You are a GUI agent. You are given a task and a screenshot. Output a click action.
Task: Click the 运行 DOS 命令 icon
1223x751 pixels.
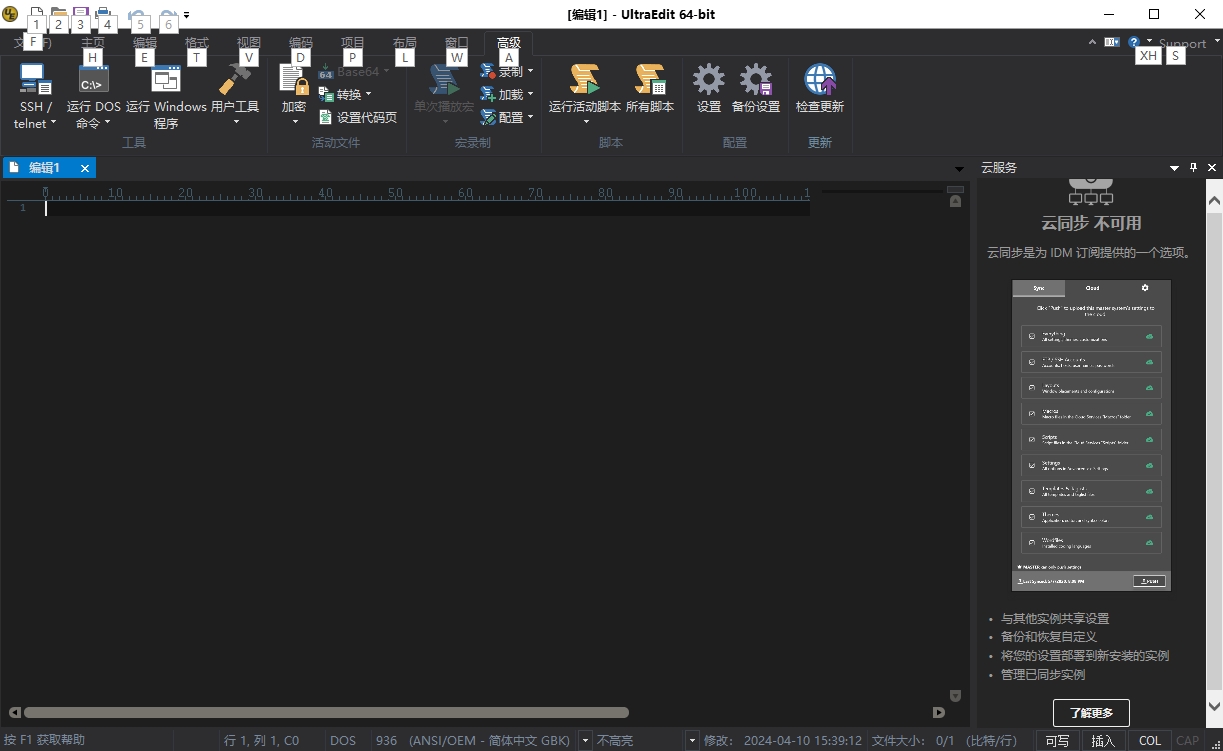(93, 80)
